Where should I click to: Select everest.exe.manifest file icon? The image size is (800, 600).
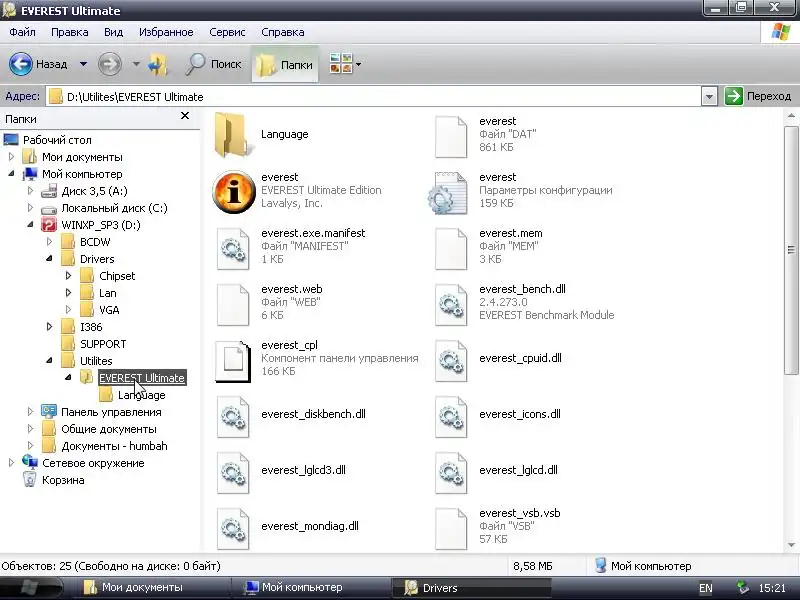pyautogui.click(x=233, y=248)
